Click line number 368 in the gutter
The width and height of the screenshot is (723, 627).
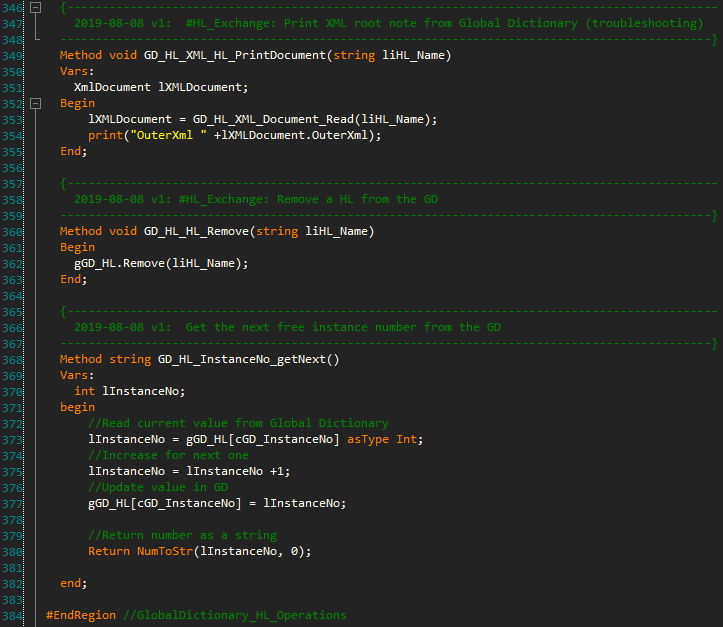pos(12,360)
